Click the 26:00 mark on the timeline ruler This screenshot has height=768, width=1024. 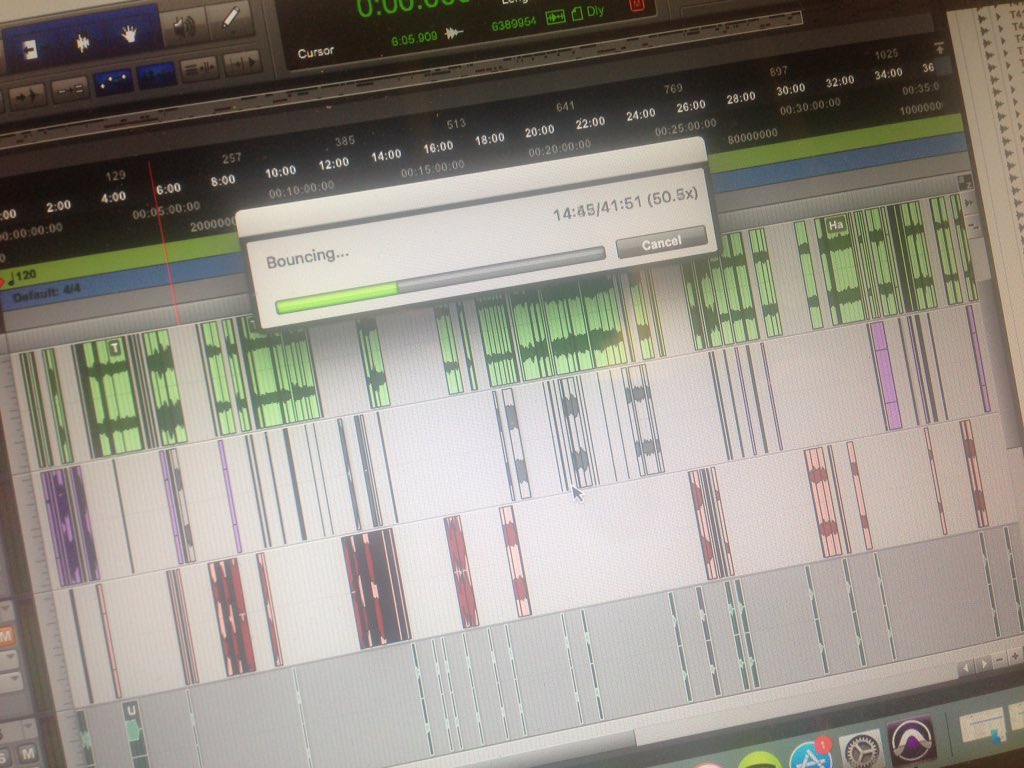[690, 106]
